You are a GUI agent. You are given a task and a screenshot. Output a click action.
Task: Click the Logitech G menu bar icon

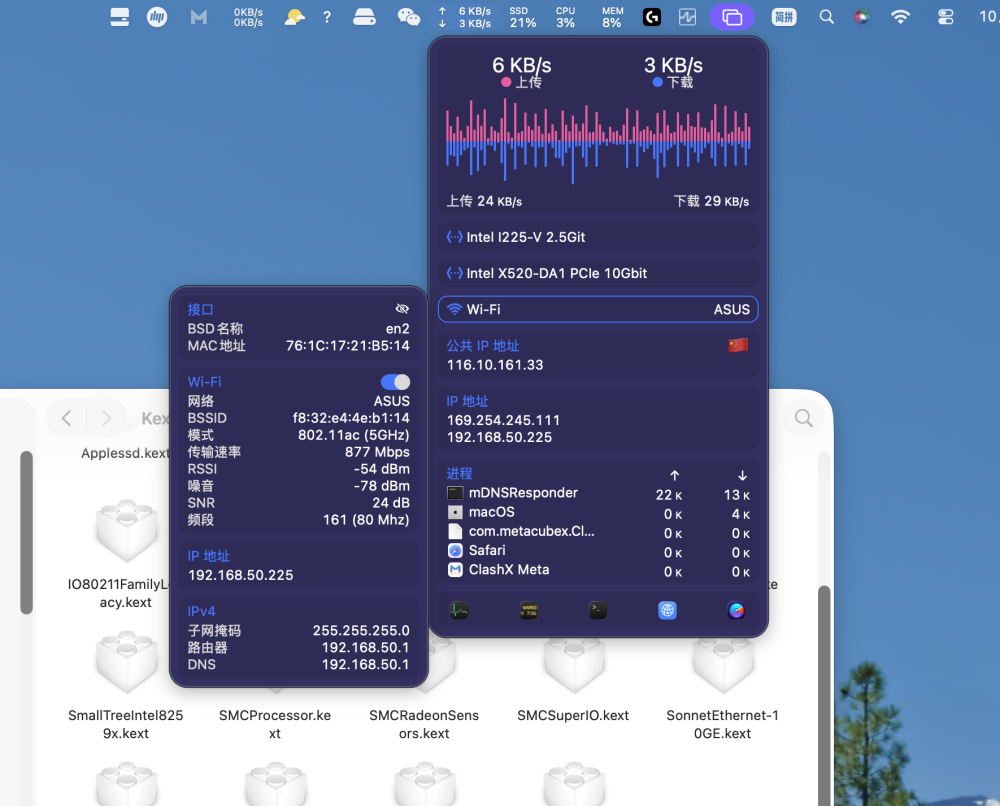tap(652, 17)
